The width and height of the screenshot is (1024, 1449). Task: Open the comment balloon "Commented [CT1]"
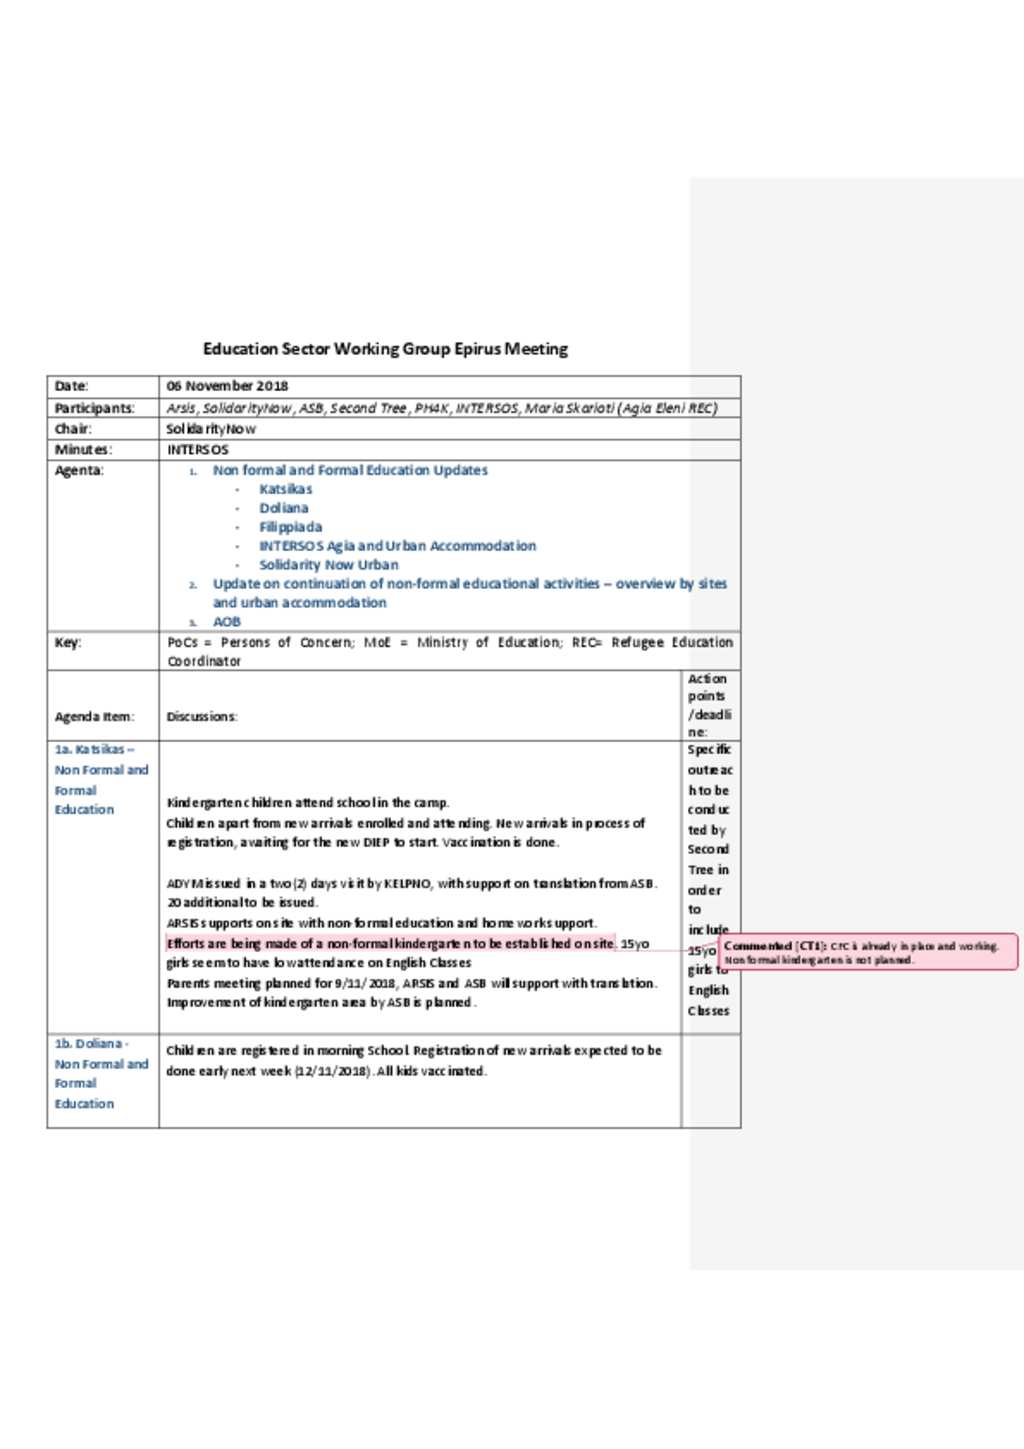coord(868,952)
